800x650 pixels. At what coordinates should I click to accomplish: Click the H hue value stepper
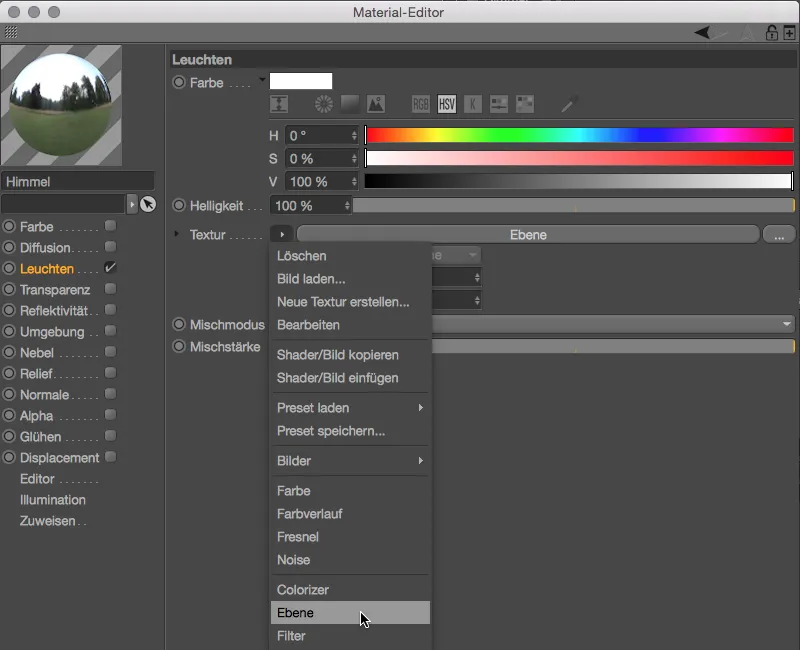[x=354, y=135]
